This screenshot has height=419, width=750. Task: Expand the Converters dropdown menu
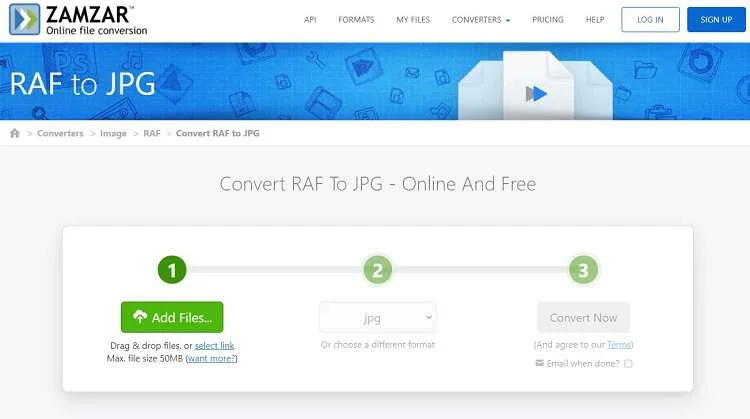pos(481,20)
